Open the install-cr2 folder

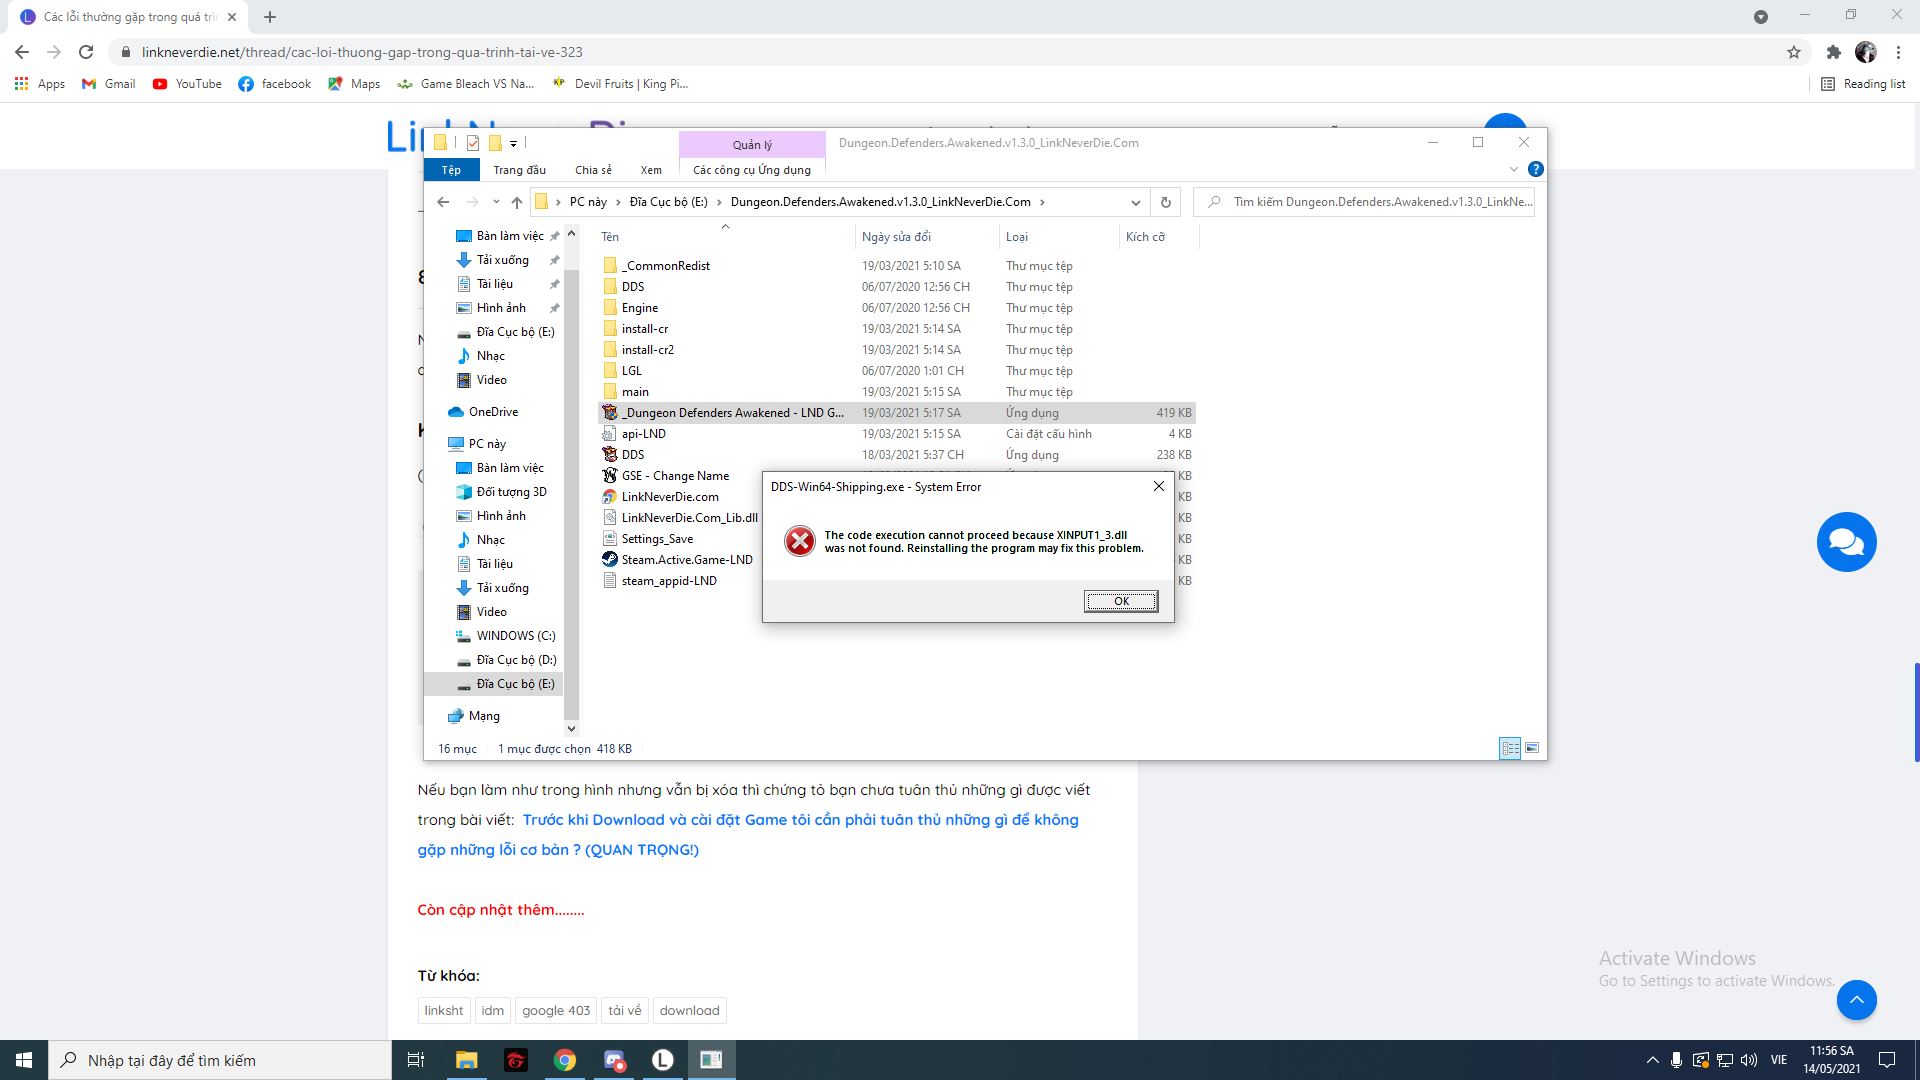[649, 348]
